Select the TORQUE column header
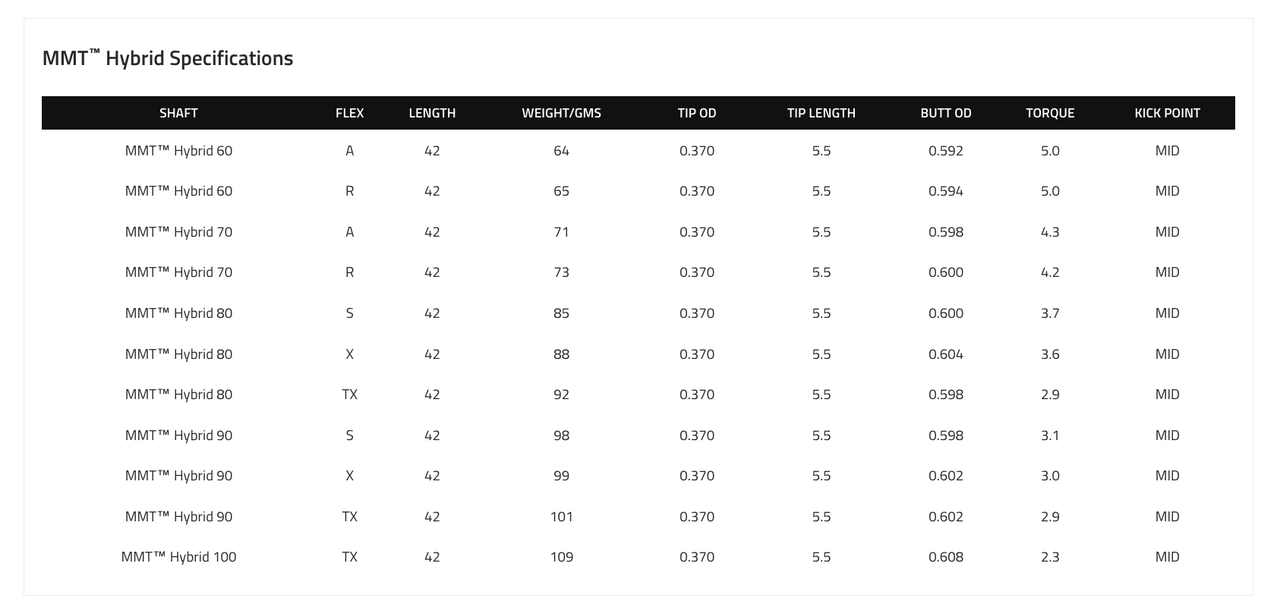The width and height of the screenshot is (1280, 613). 1050,113
